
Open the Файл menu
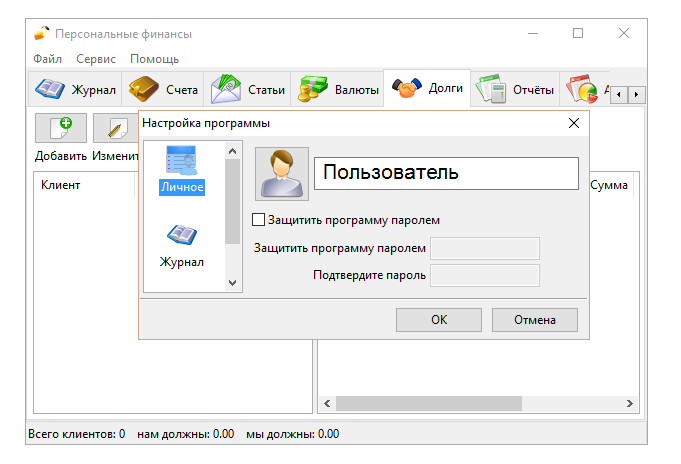(47, 59)
